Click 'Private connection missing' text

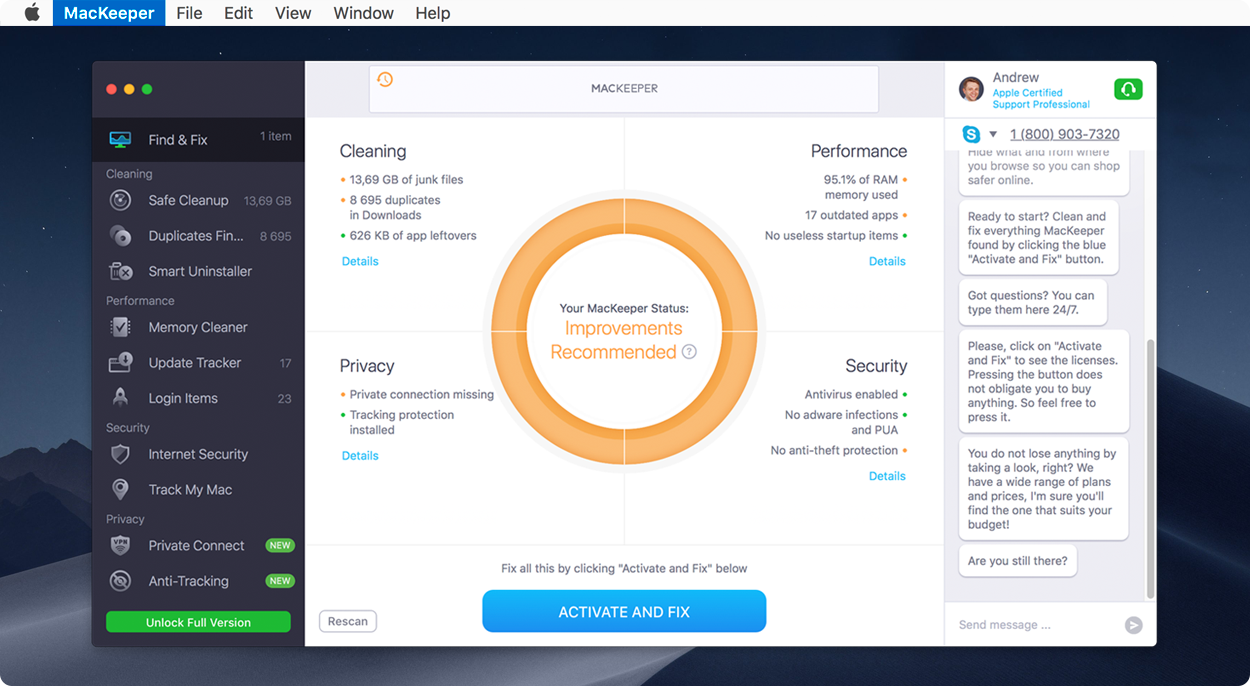pos(421,394)
